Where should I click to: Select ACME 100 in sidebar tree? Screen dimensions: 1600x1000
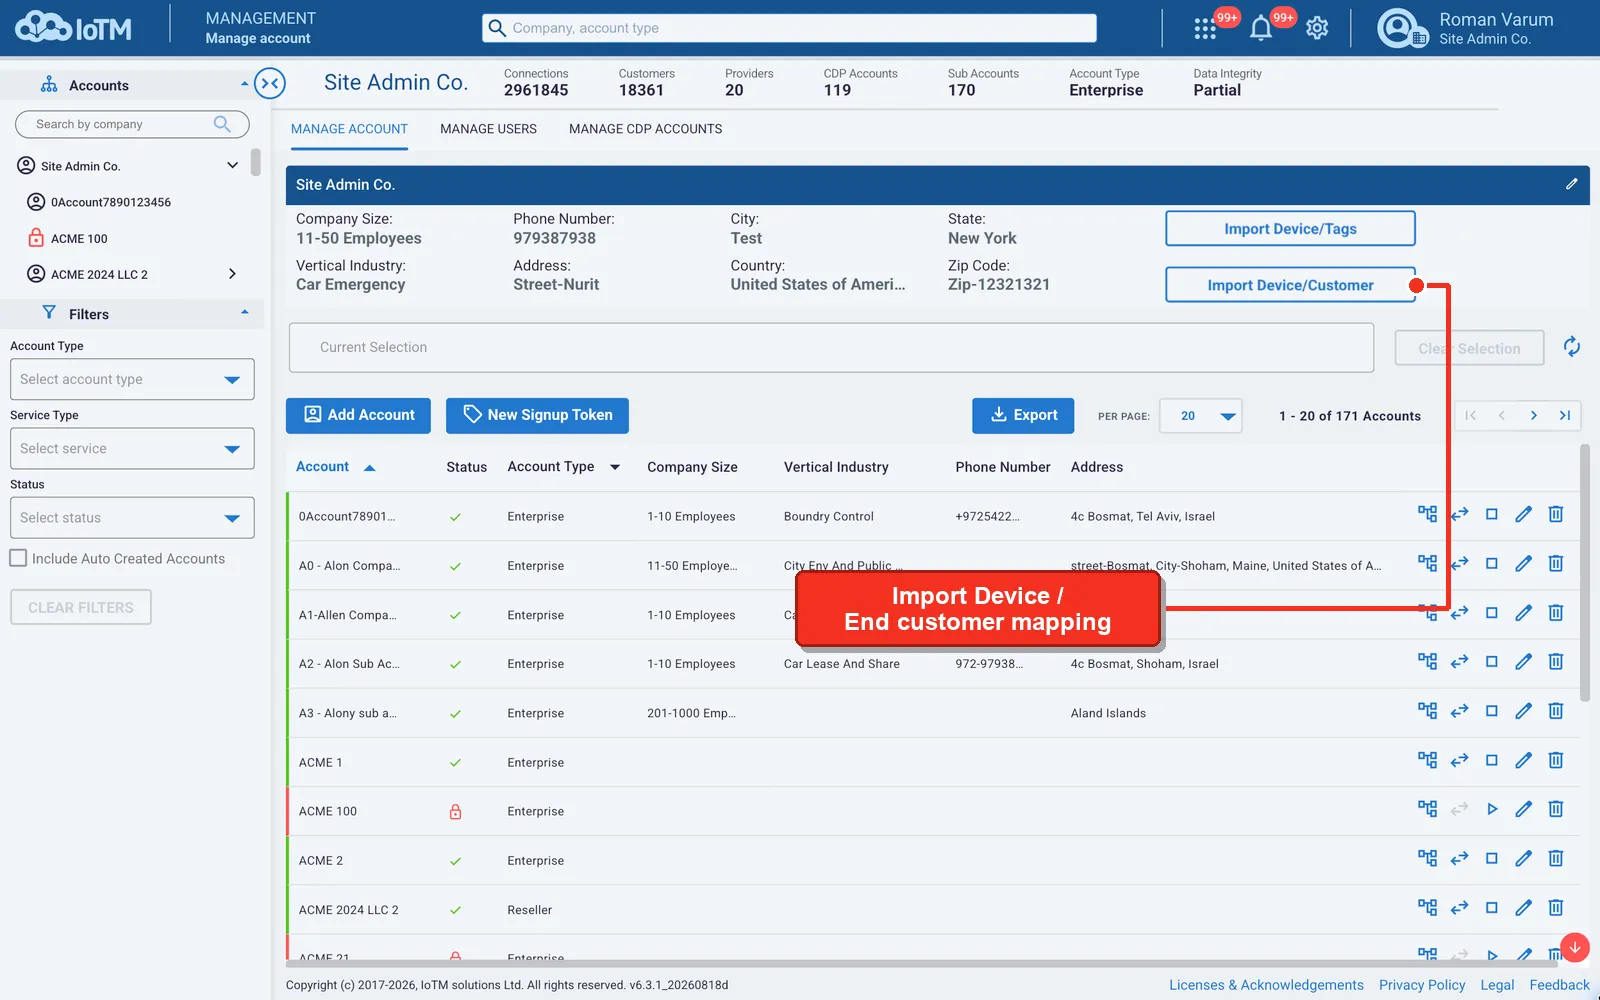[x=79, y=238]
